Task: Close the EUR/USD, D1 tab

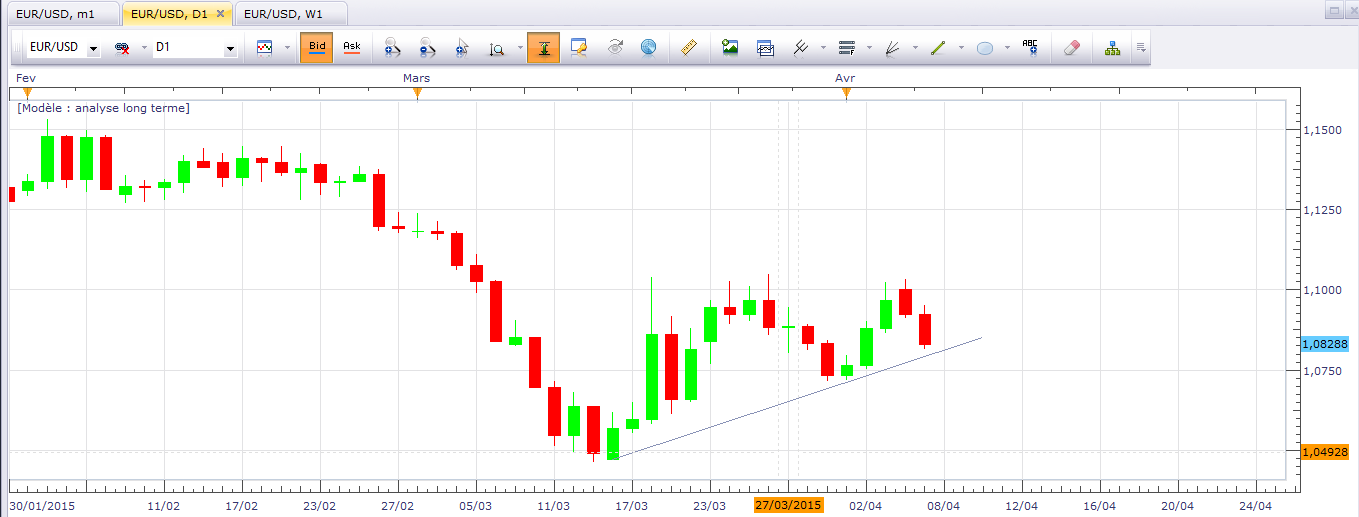Action: (x=220, y=13)
